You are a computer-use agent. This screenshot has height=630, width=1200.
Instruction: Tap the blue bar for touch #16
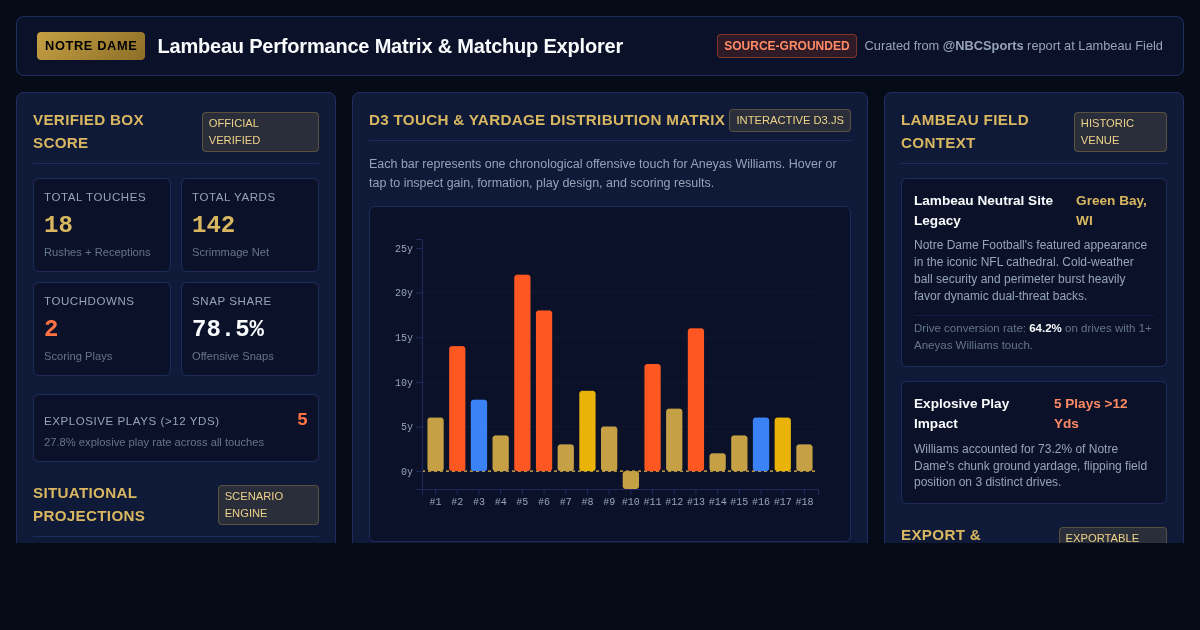pyautogui.click(x=761, y=445)
